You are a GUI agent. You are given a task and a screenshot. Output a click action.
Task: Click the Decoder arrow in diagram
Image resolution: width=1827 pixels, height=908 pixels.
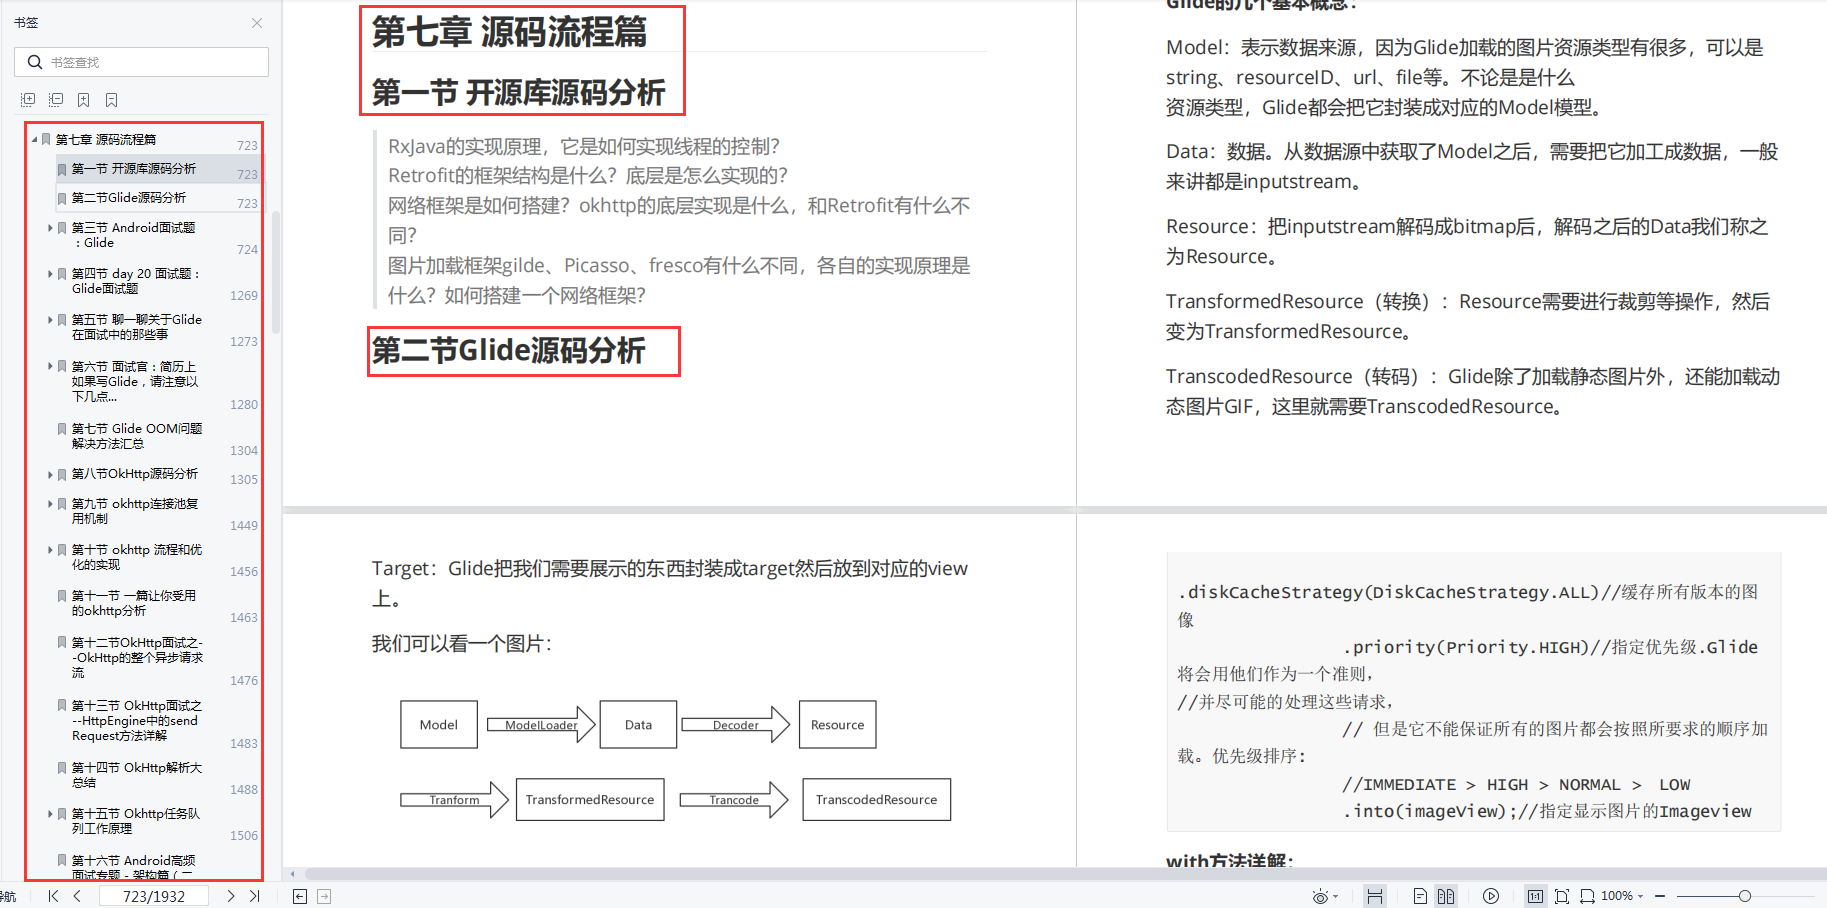click(x=736, y=725)
